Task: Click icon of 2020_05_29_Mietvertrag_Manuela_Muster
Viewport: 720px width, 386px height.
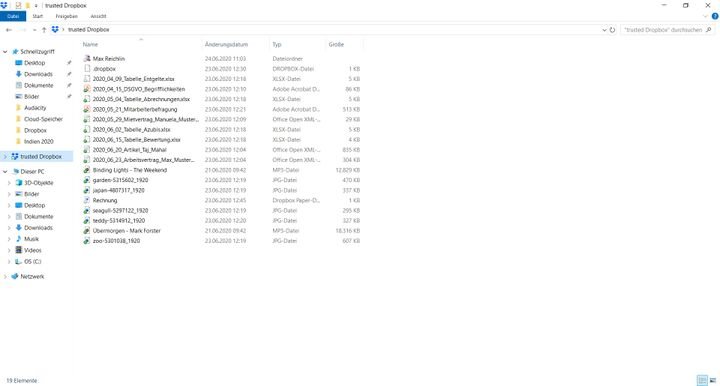Action: (87, 119)
